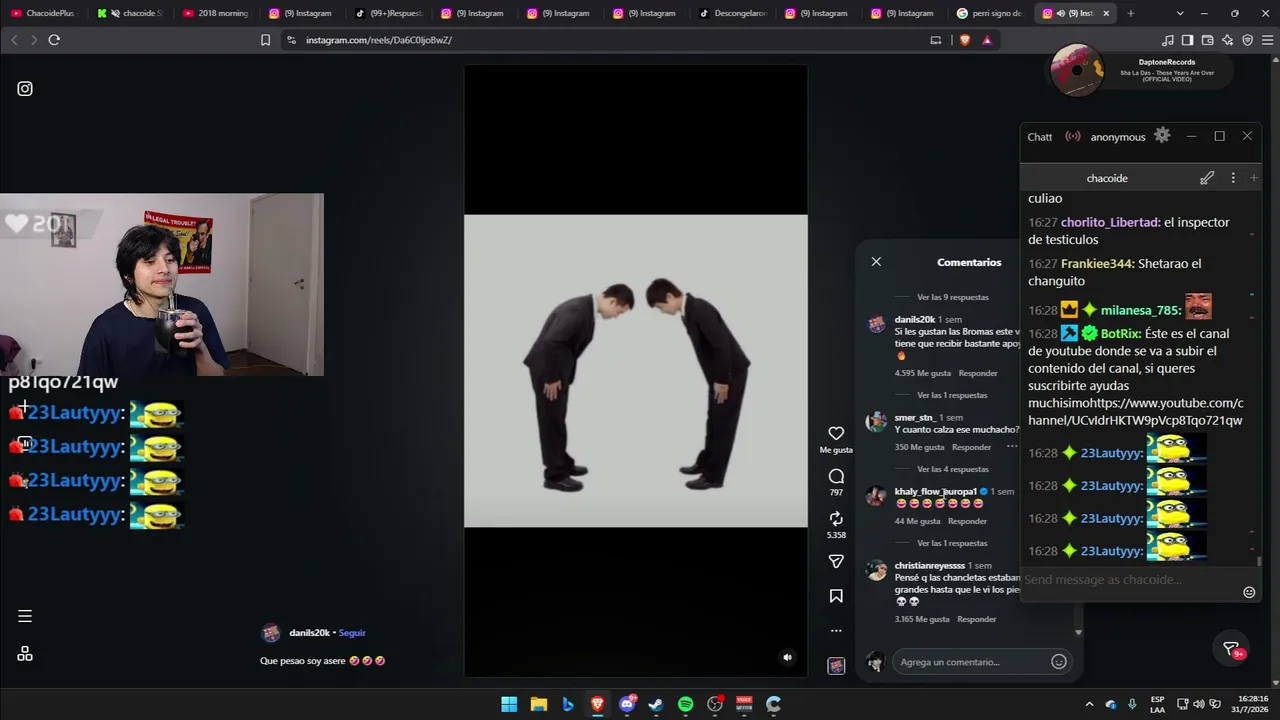This screenshot has height=720, width=1280.
Task: Open Discord from the taskbar
Action: (627, 704)
